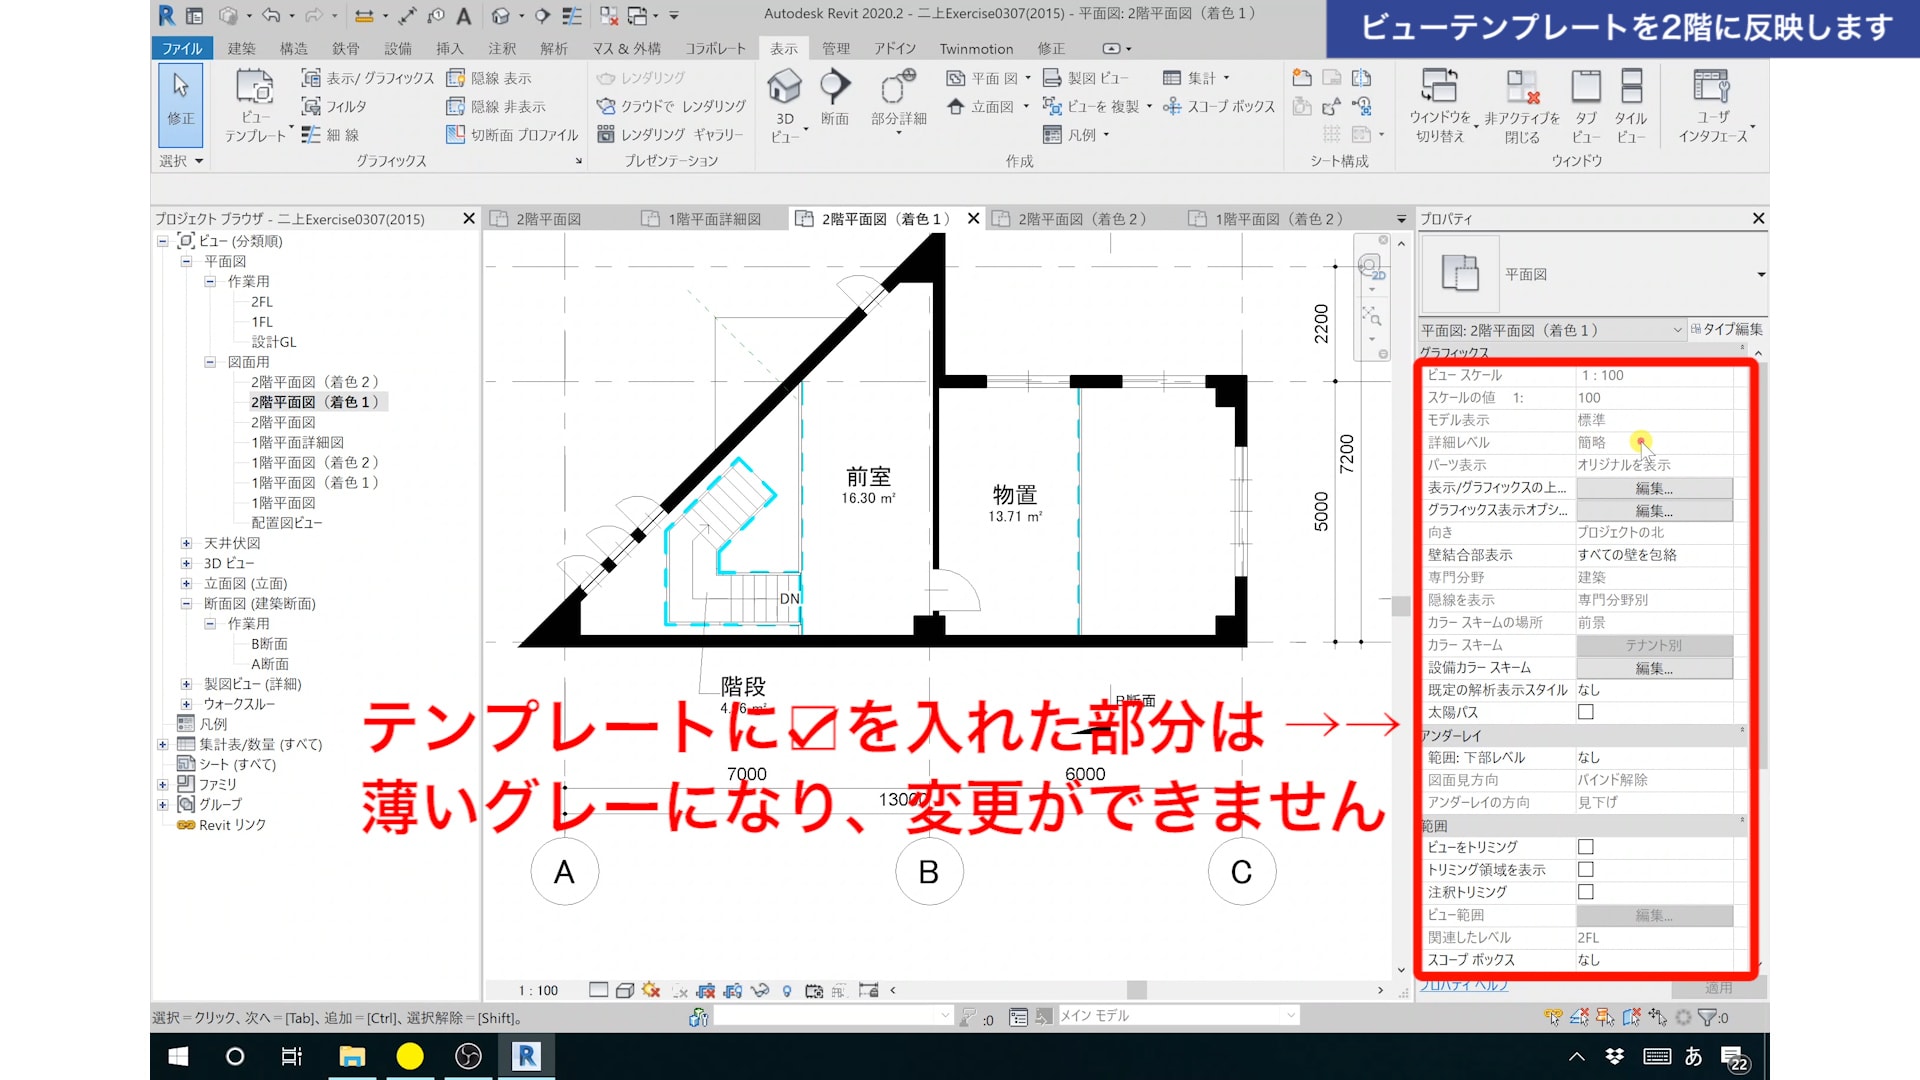Switch to the 管理 ribbon tab
Viewport: 1920px width, 1080px height.
pyautogui.click(x=835, y=48)
